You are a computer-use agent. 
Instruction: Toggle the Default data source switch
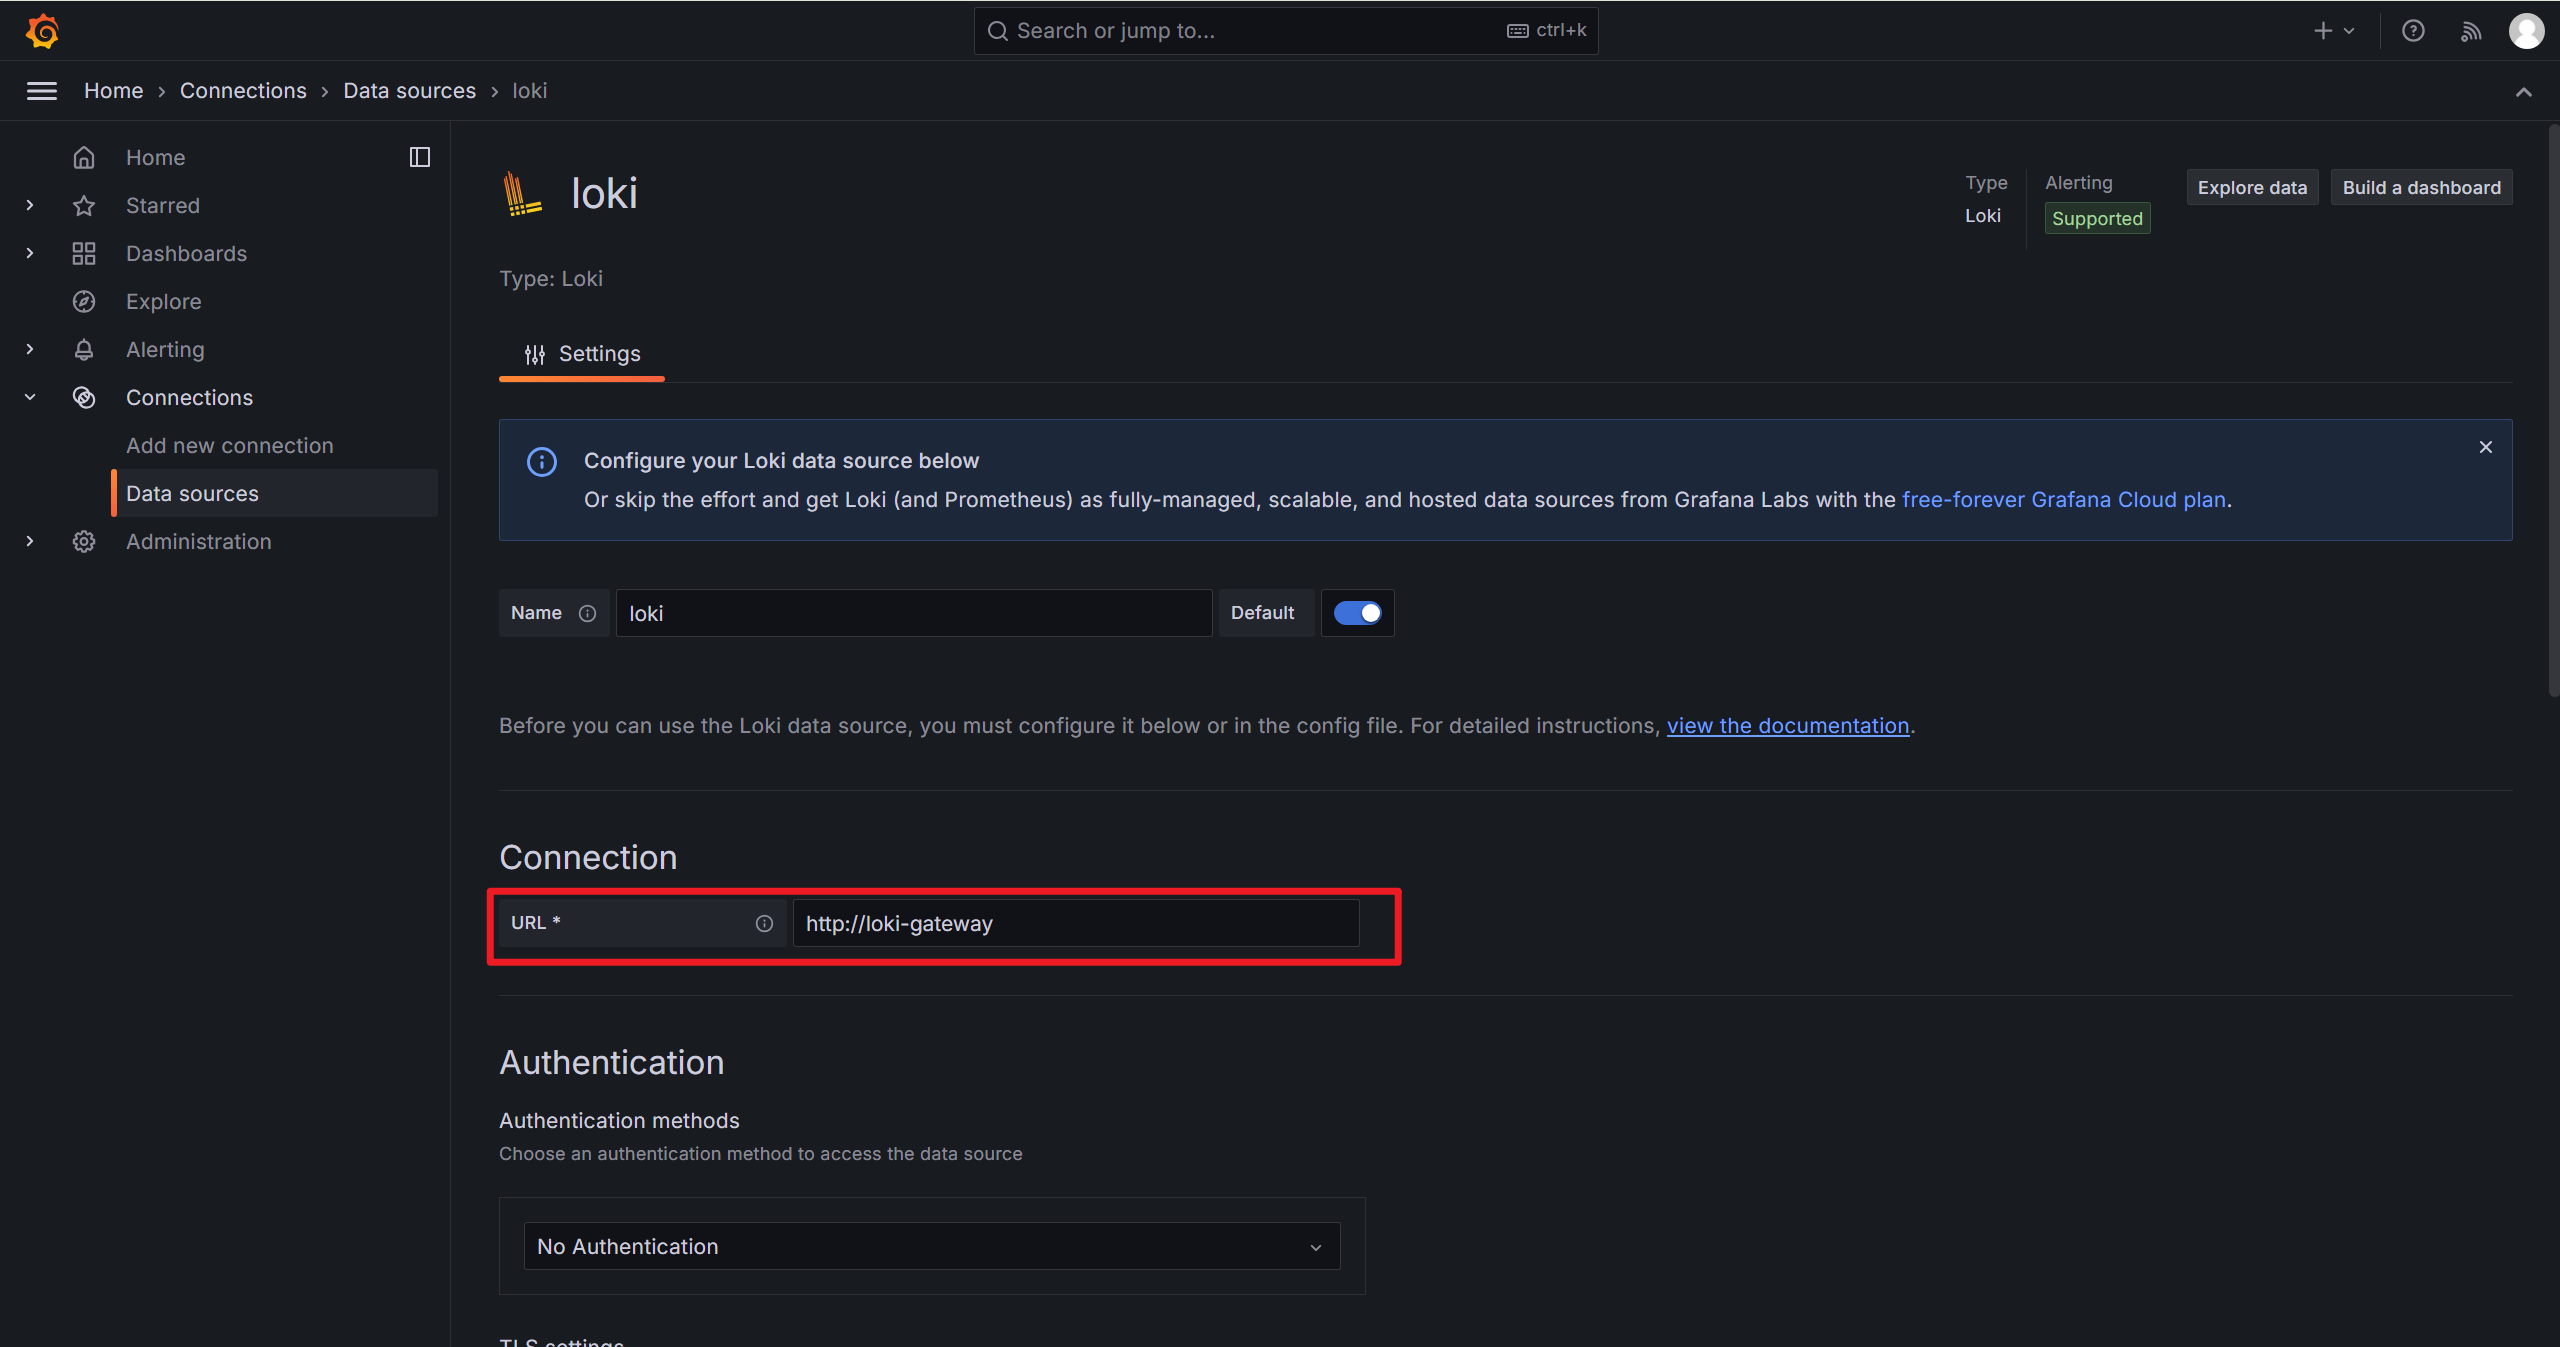click(1358, 613)
